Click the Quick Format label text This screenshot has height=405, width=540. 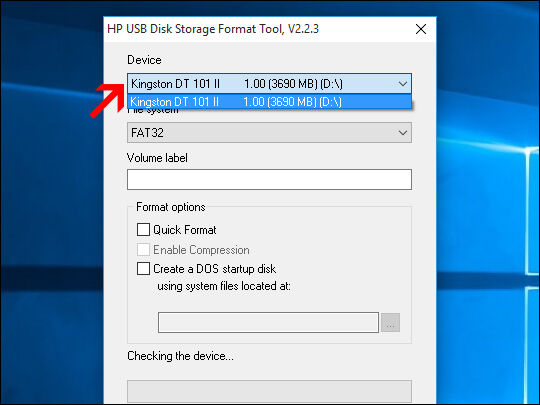pyautogui.click(x=185, y=230)
